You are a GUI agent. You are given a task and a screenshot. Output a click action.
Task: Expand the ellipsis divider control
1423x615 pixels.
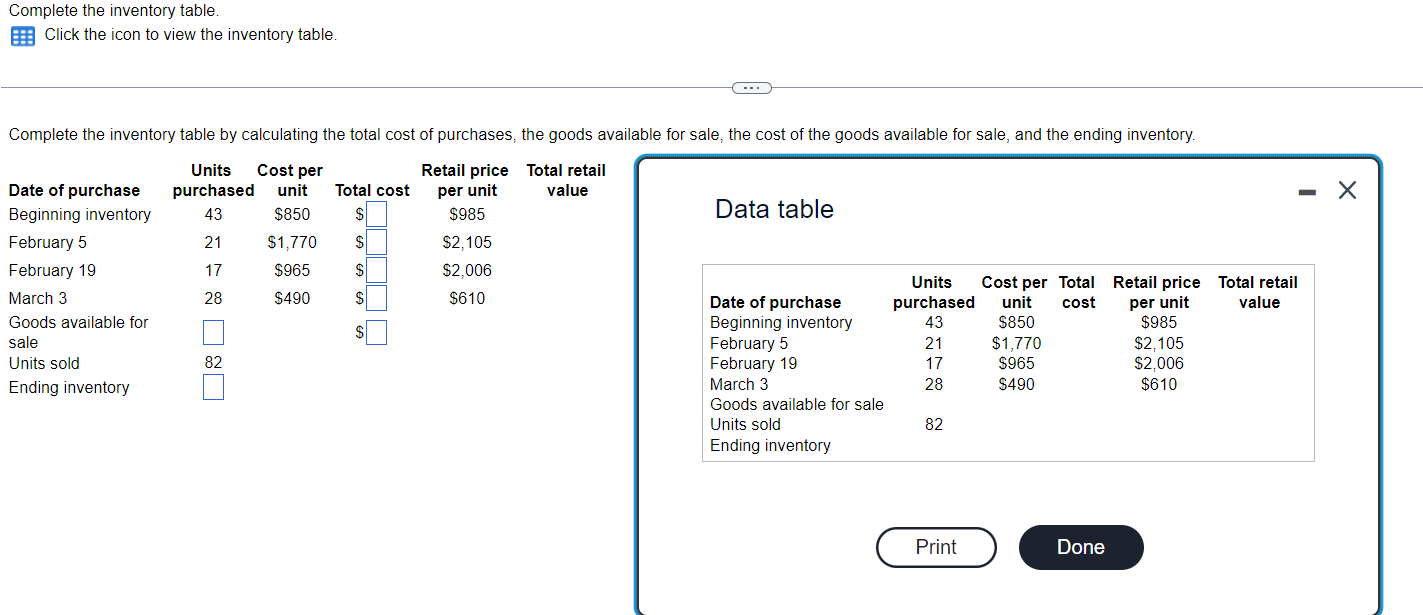pos(751,88)
